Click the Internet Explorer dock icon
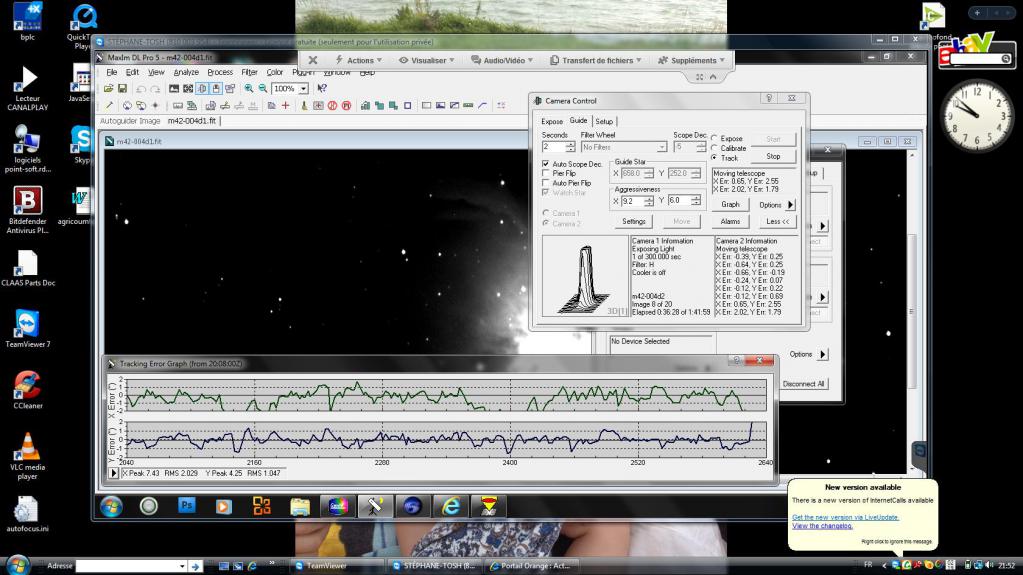 [450, 506]
